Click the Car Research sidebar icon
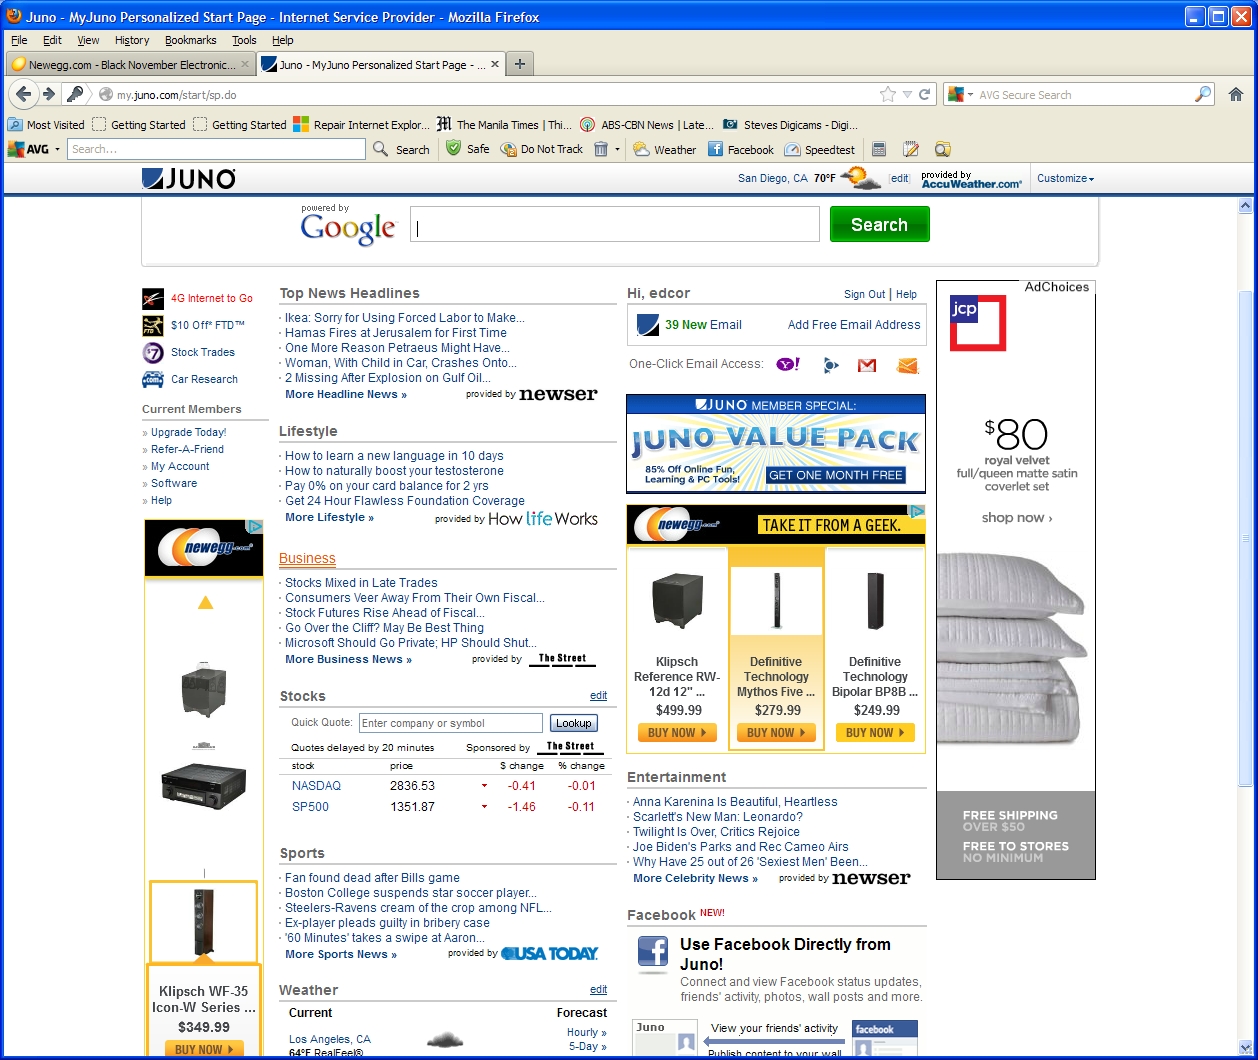 pyautogui.click(x=153, y=379)
